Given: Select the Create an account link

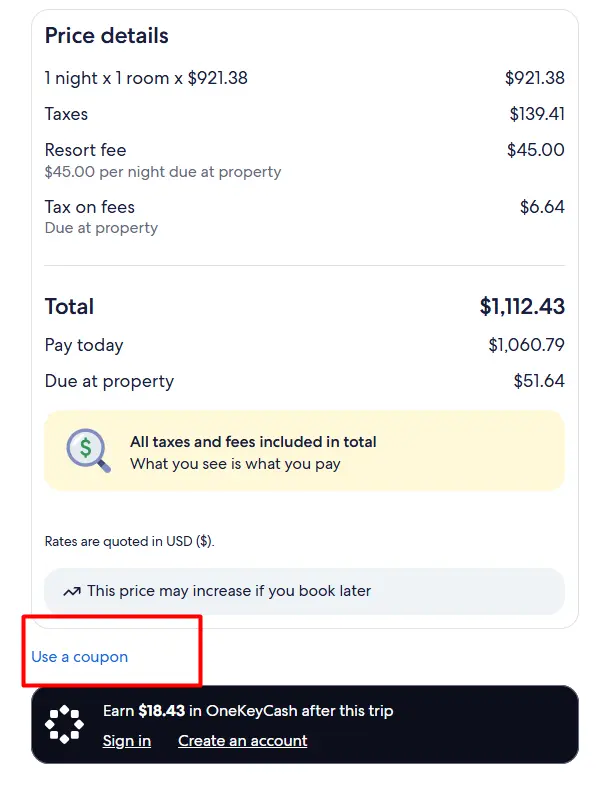Looking at the screenshot, I should point(242,741).
